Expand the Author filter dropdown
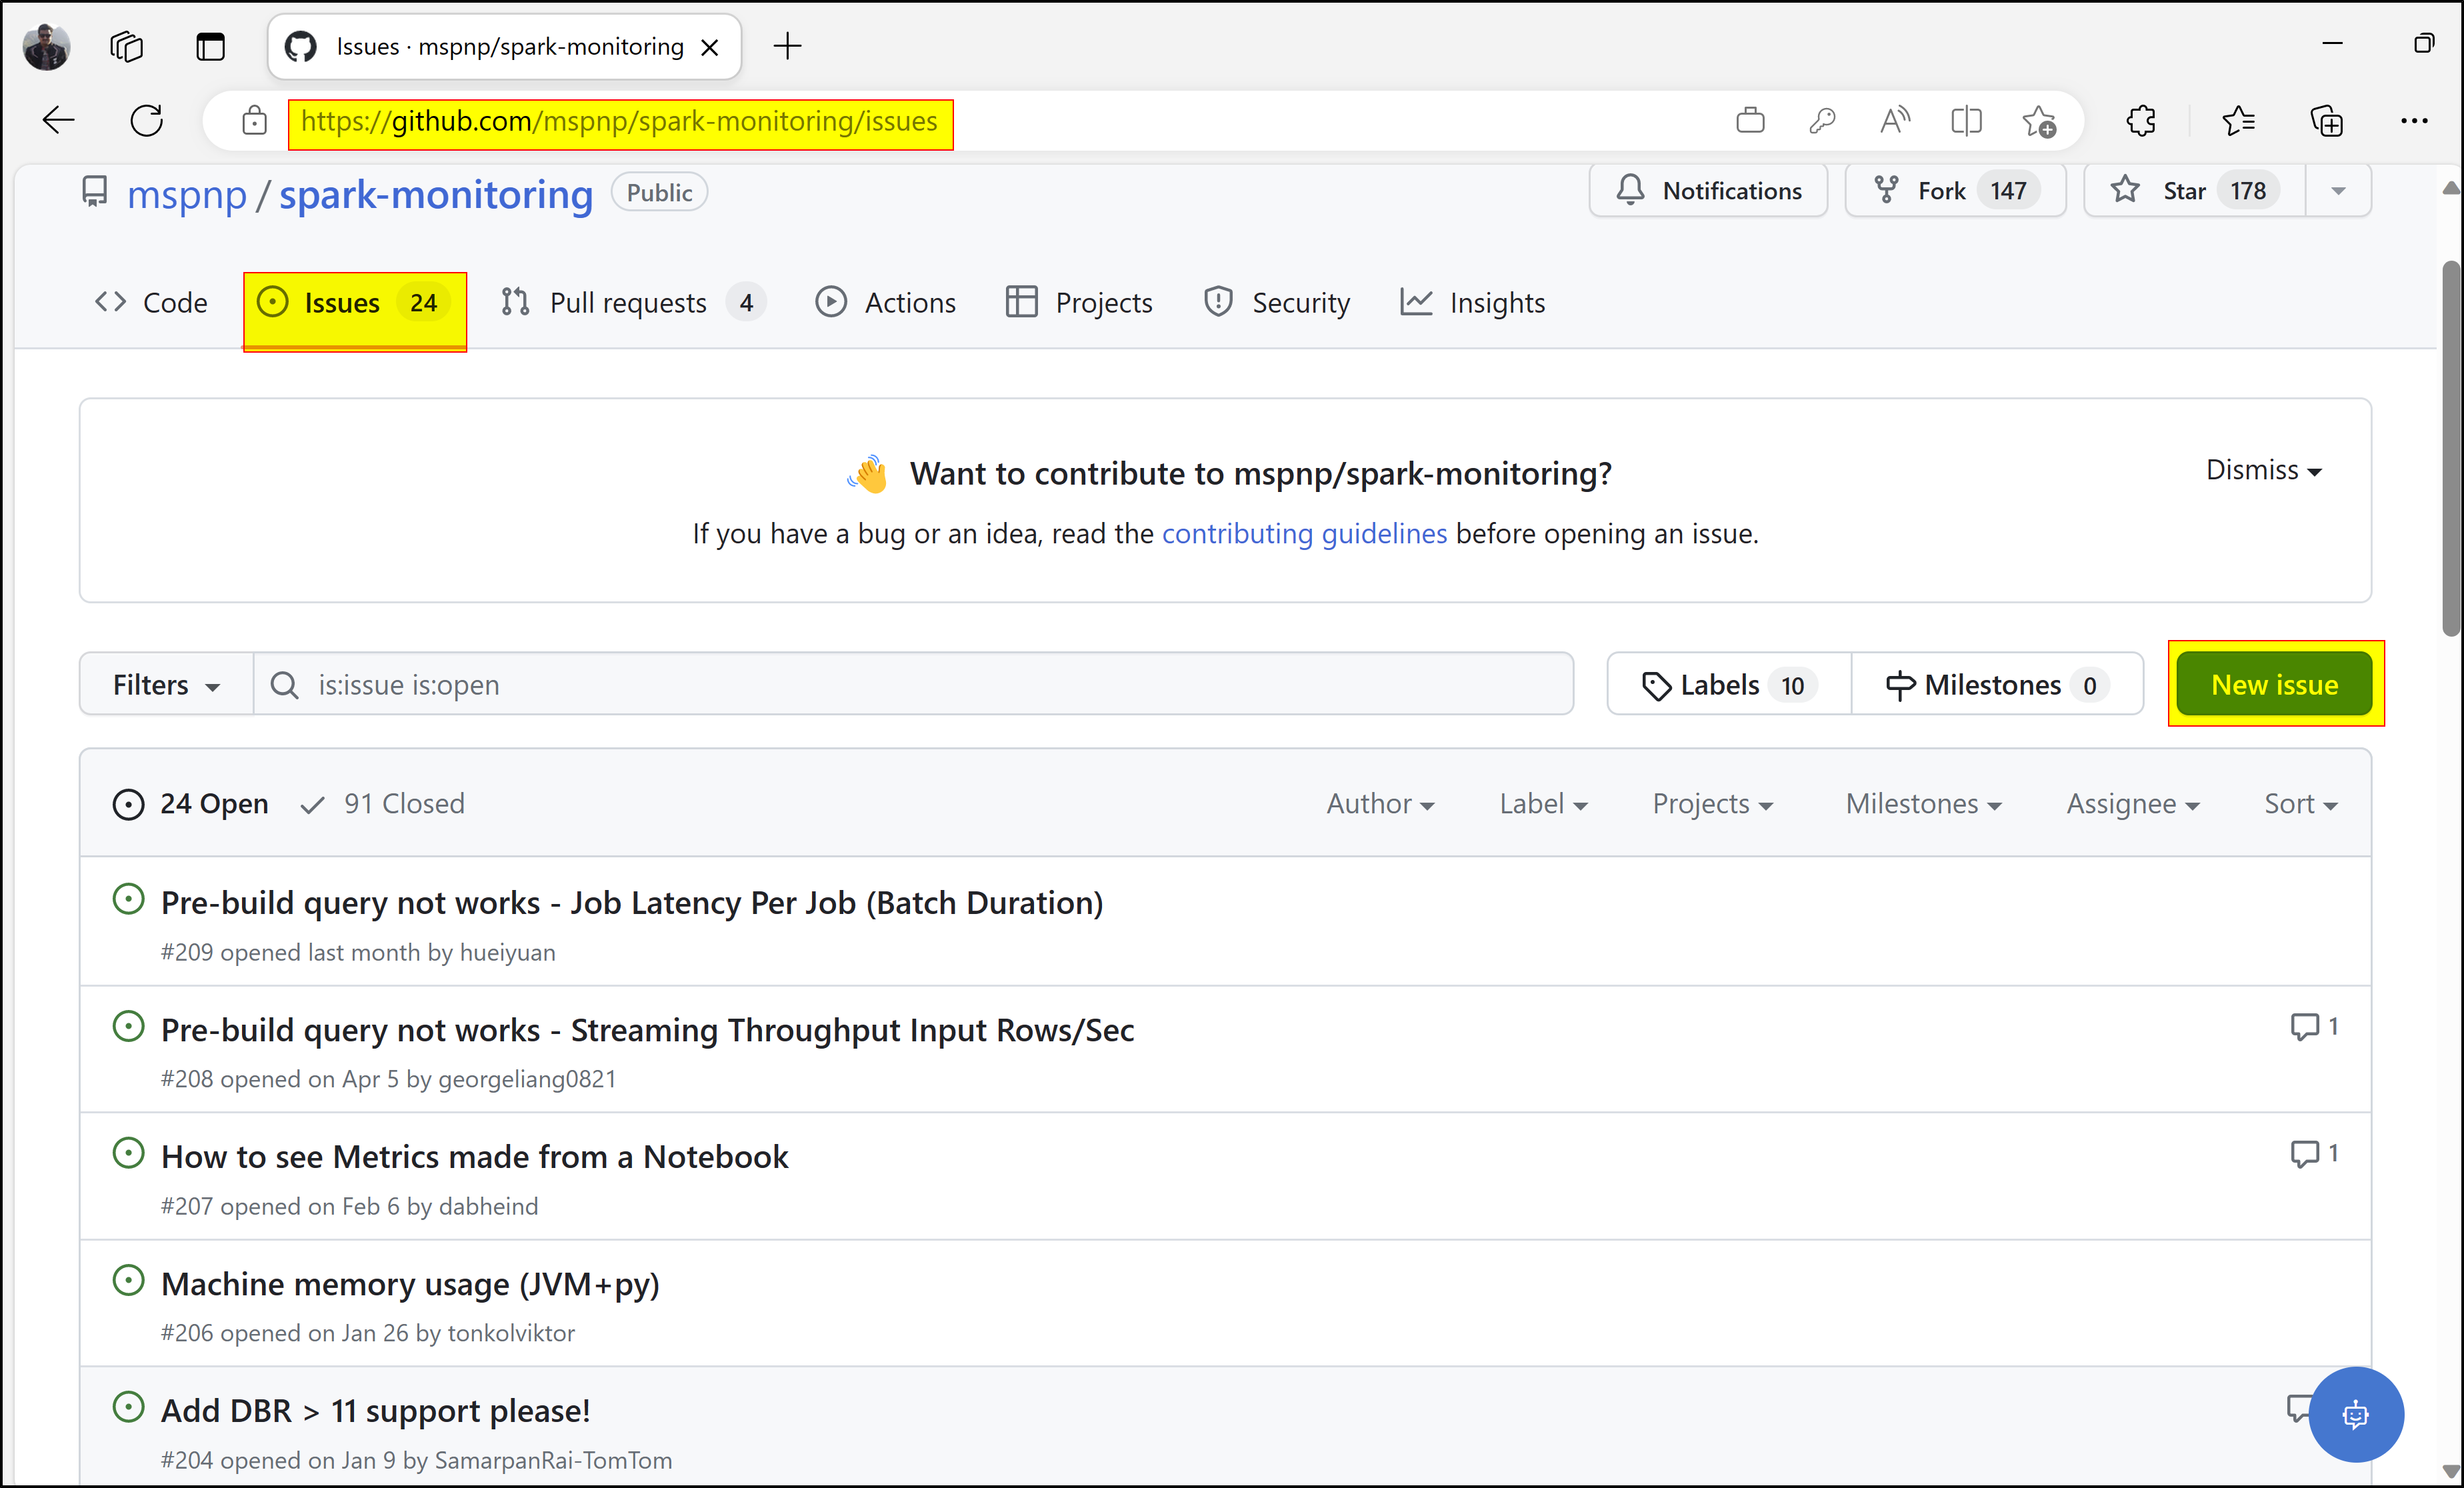This screenshot has height=1488, width=2464. [1380, 803]
